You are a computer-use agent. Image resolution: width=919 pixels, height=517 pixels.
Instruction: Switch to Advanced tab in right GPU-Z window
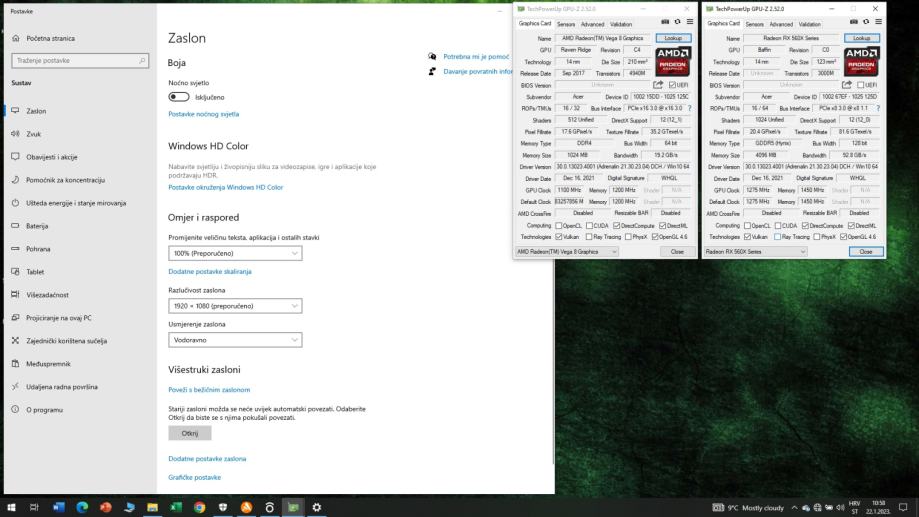coord(782,24)
